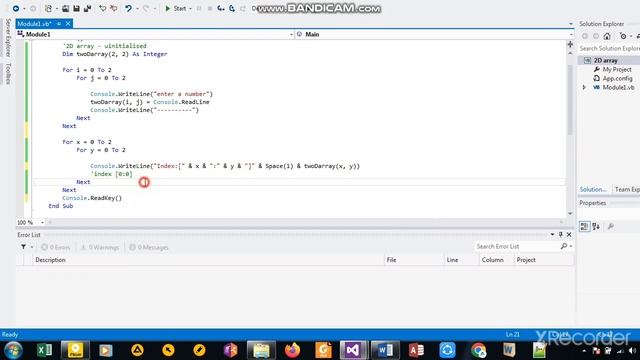Click the Properties Categorized view icon
Screen dimensions: 640x360
pos(584,227)
